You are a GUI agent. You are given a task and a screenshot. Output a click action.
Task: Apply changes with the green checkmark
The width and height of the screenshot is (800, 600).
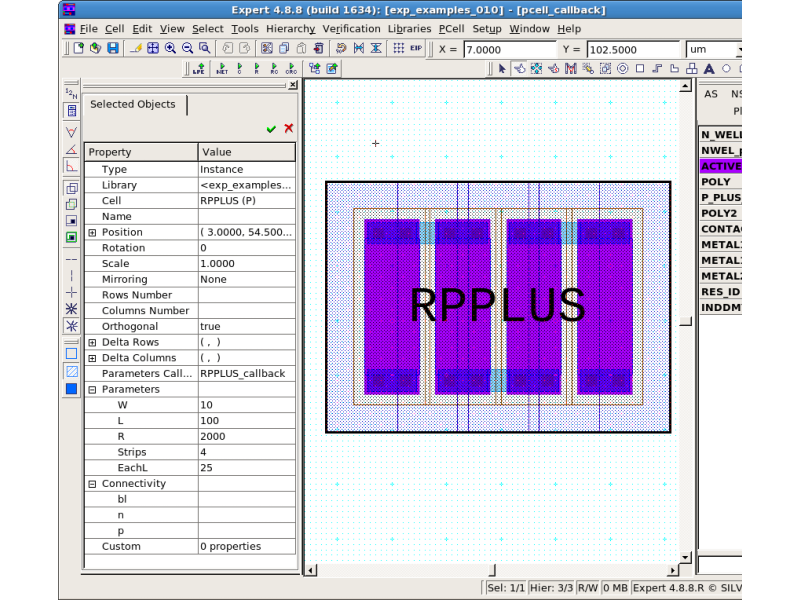coord(271,129)
